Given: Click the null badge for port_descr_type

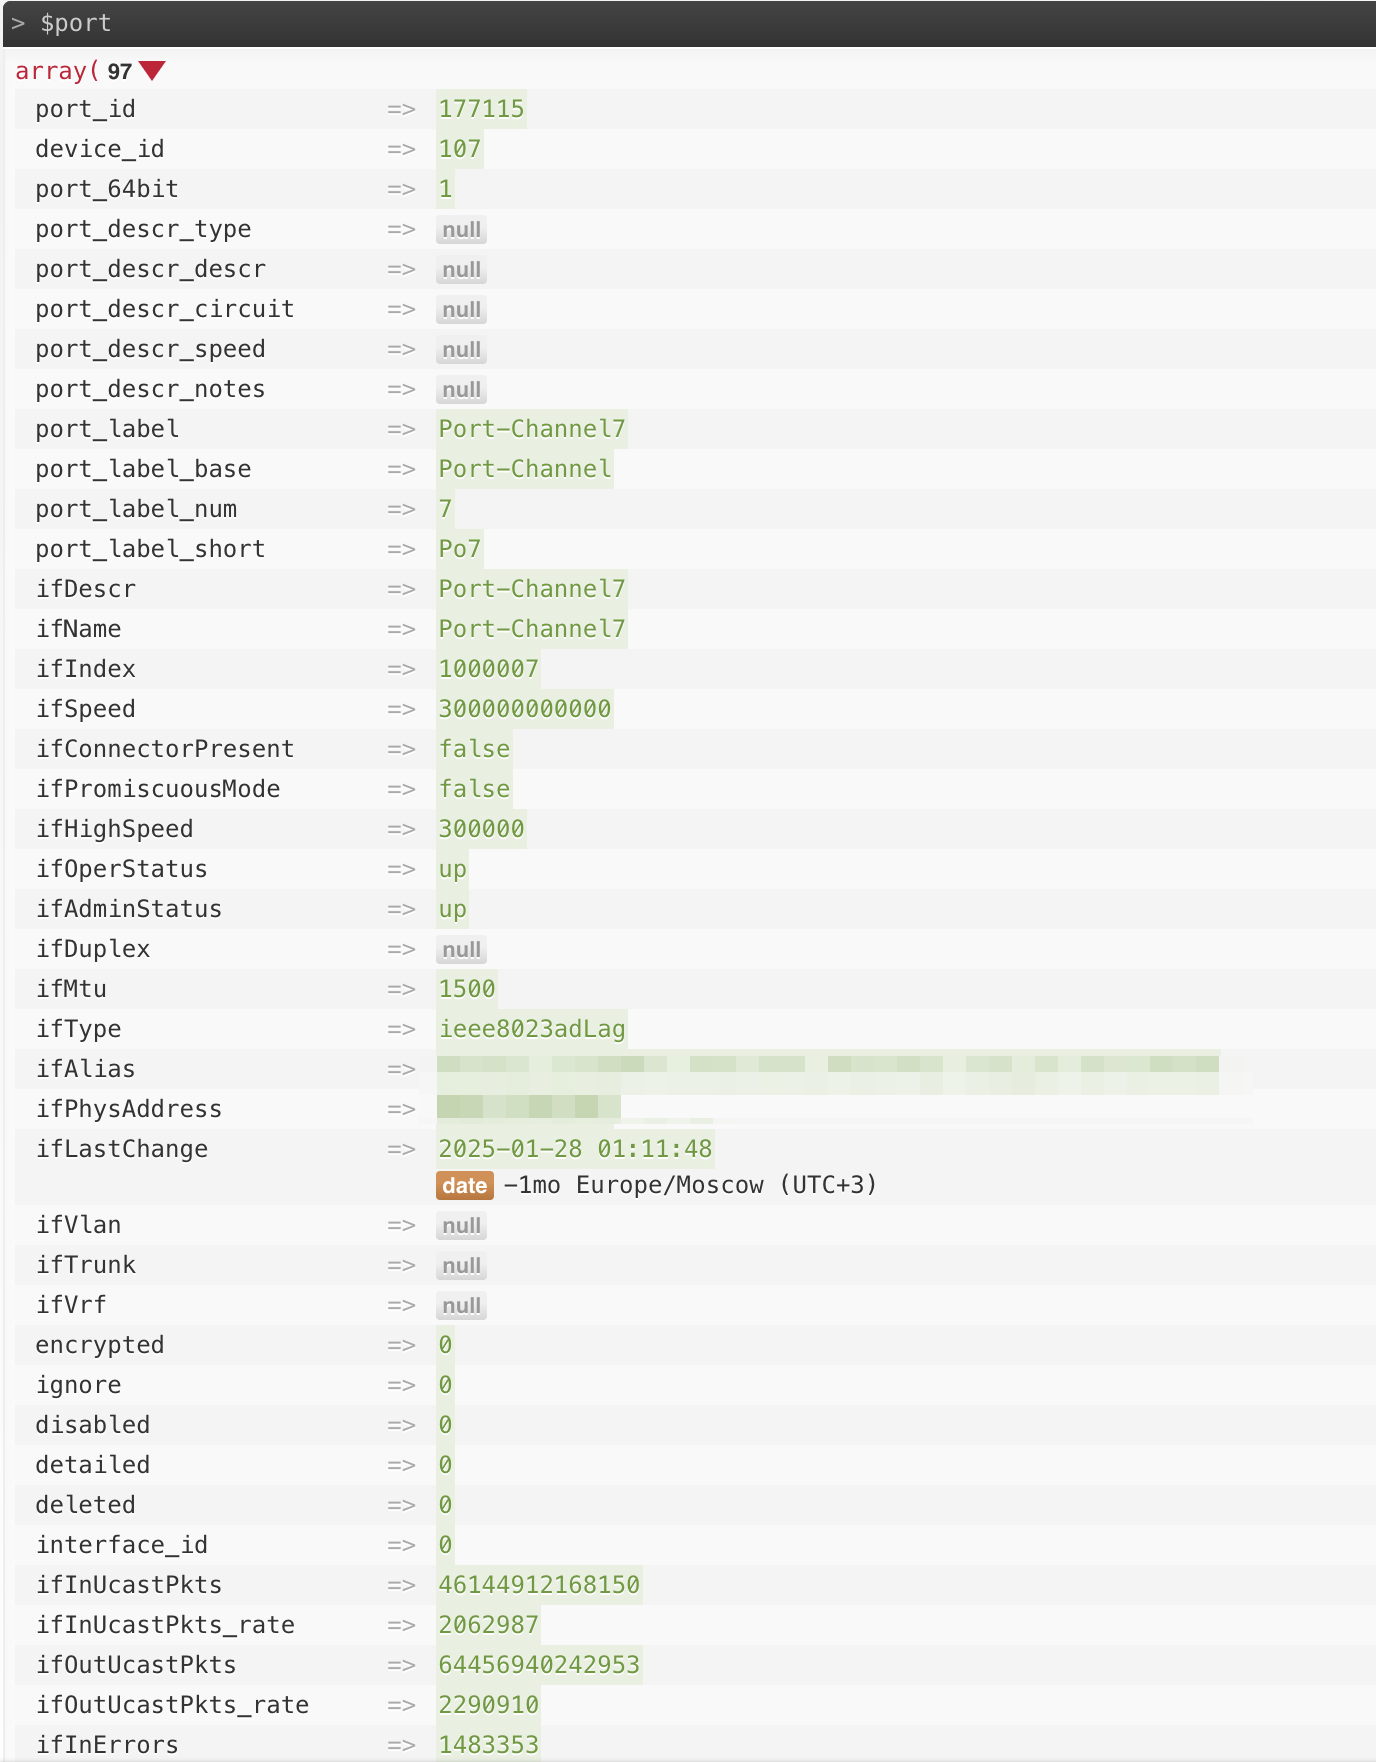Looking at the screenshot, I should coord(461,230).
